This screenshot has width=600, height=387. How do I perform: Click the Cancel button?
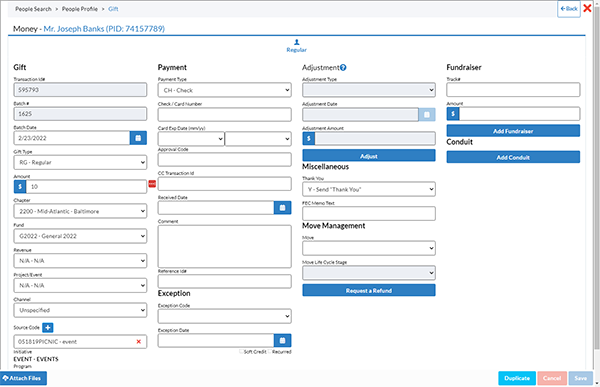coord(552,378)
